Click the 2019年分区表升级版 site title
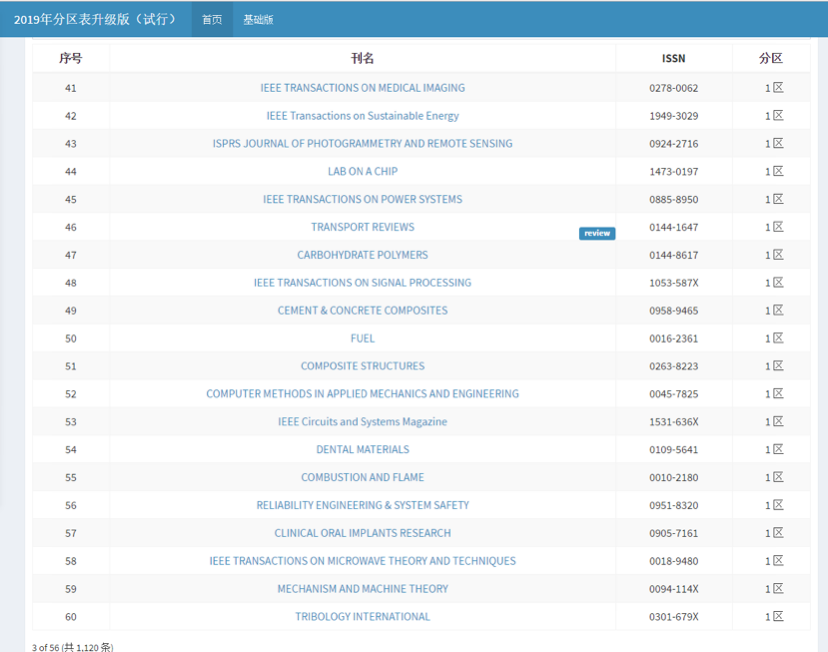The width and height of the screenshot is (828, 652). (95, 19)
